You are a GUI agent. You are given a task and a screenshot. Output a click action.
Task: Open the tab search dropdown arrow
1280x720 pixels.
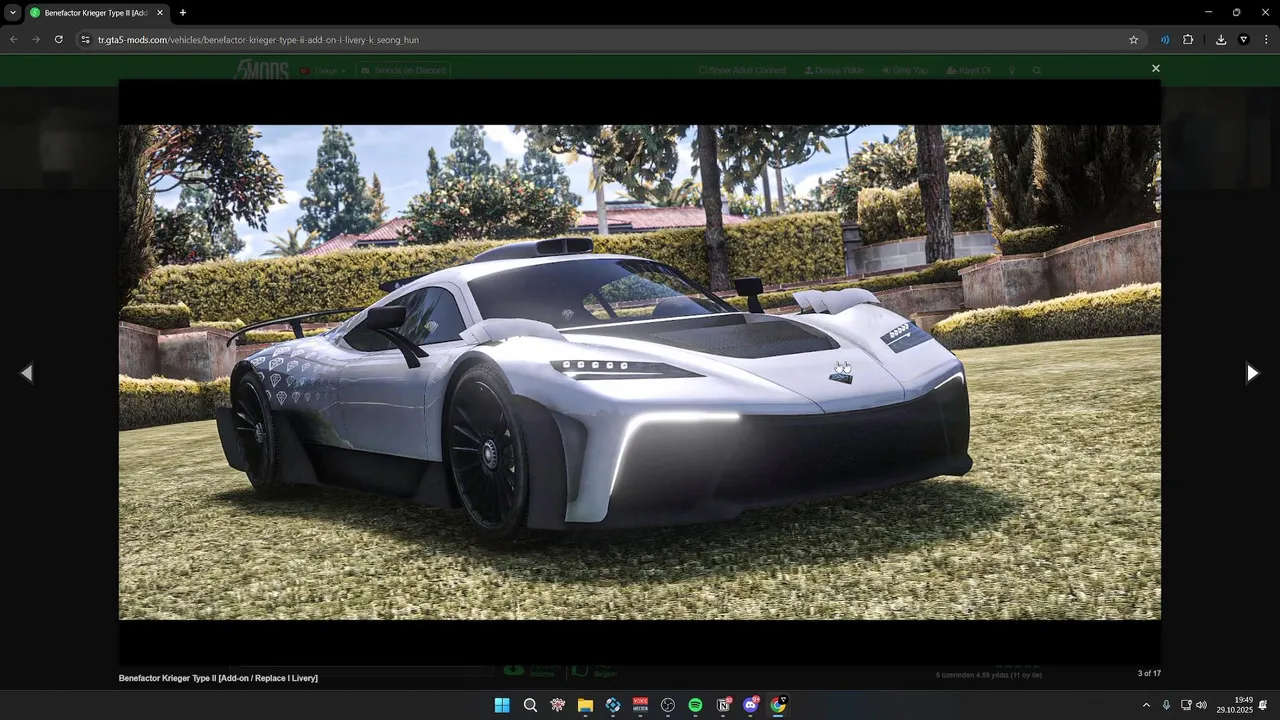coord(13,13)
